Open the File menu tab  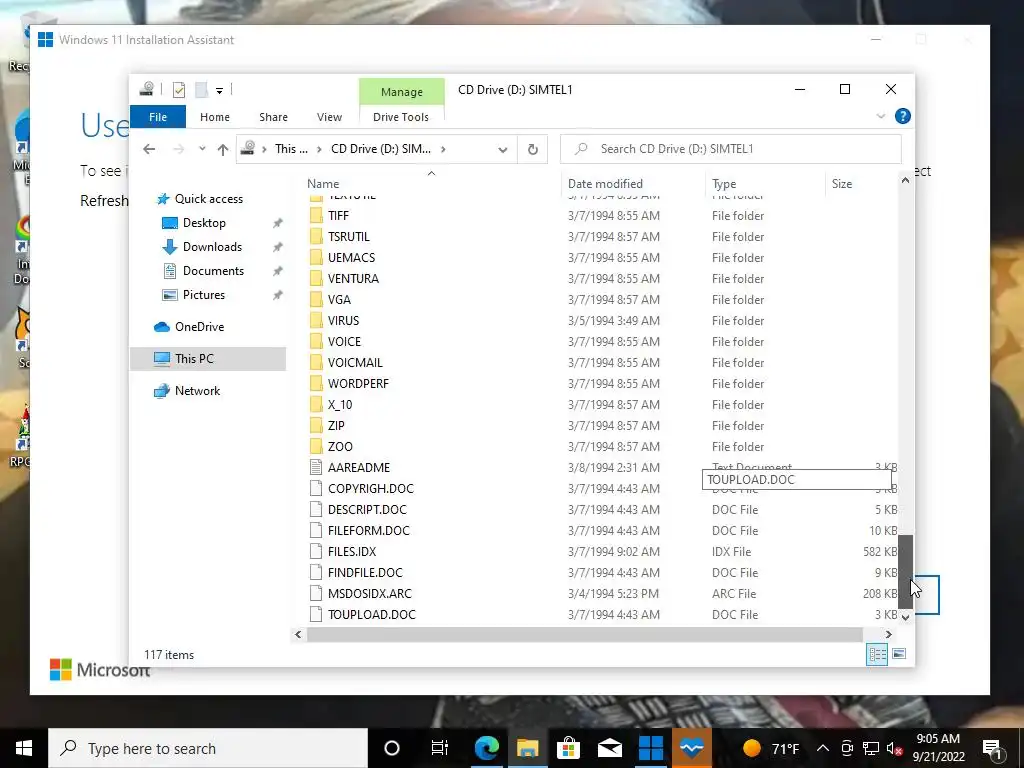point(158,117)
